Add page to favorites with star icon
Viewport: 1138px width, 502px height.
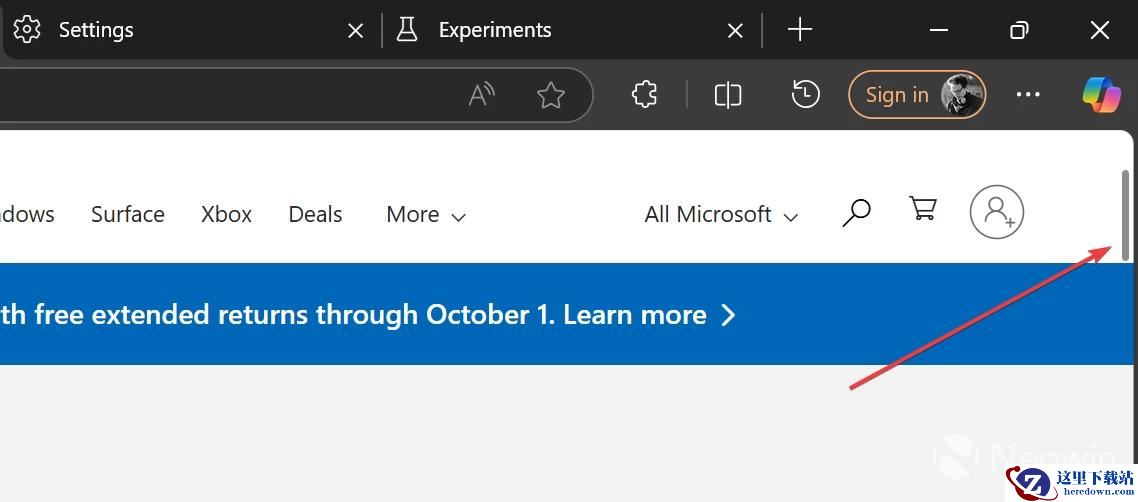pyautogui.click(x=551, y=95)
